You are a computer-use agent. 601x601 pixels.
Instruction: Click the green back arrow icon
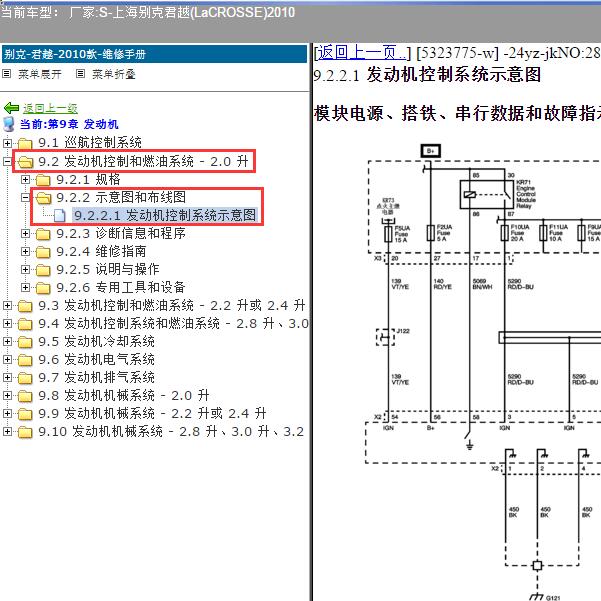click(x=11, y=108)
